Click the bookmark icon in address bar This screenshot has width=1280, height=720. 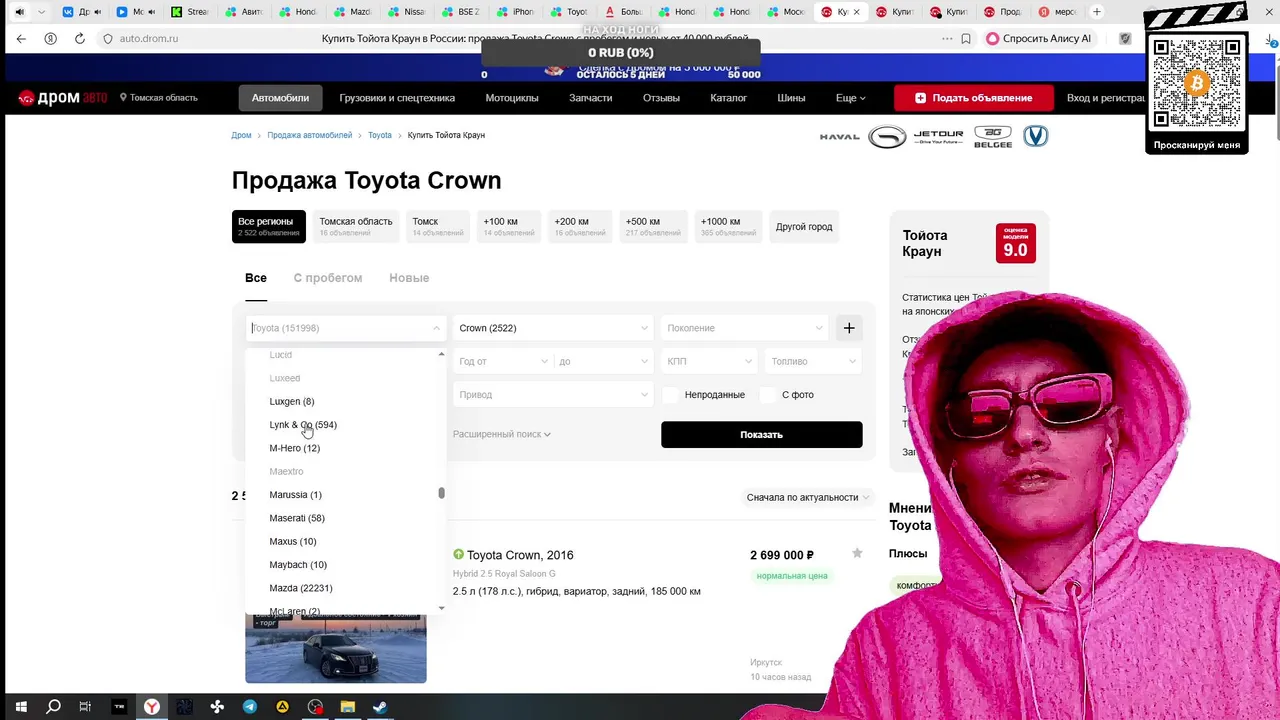(966, 38)
